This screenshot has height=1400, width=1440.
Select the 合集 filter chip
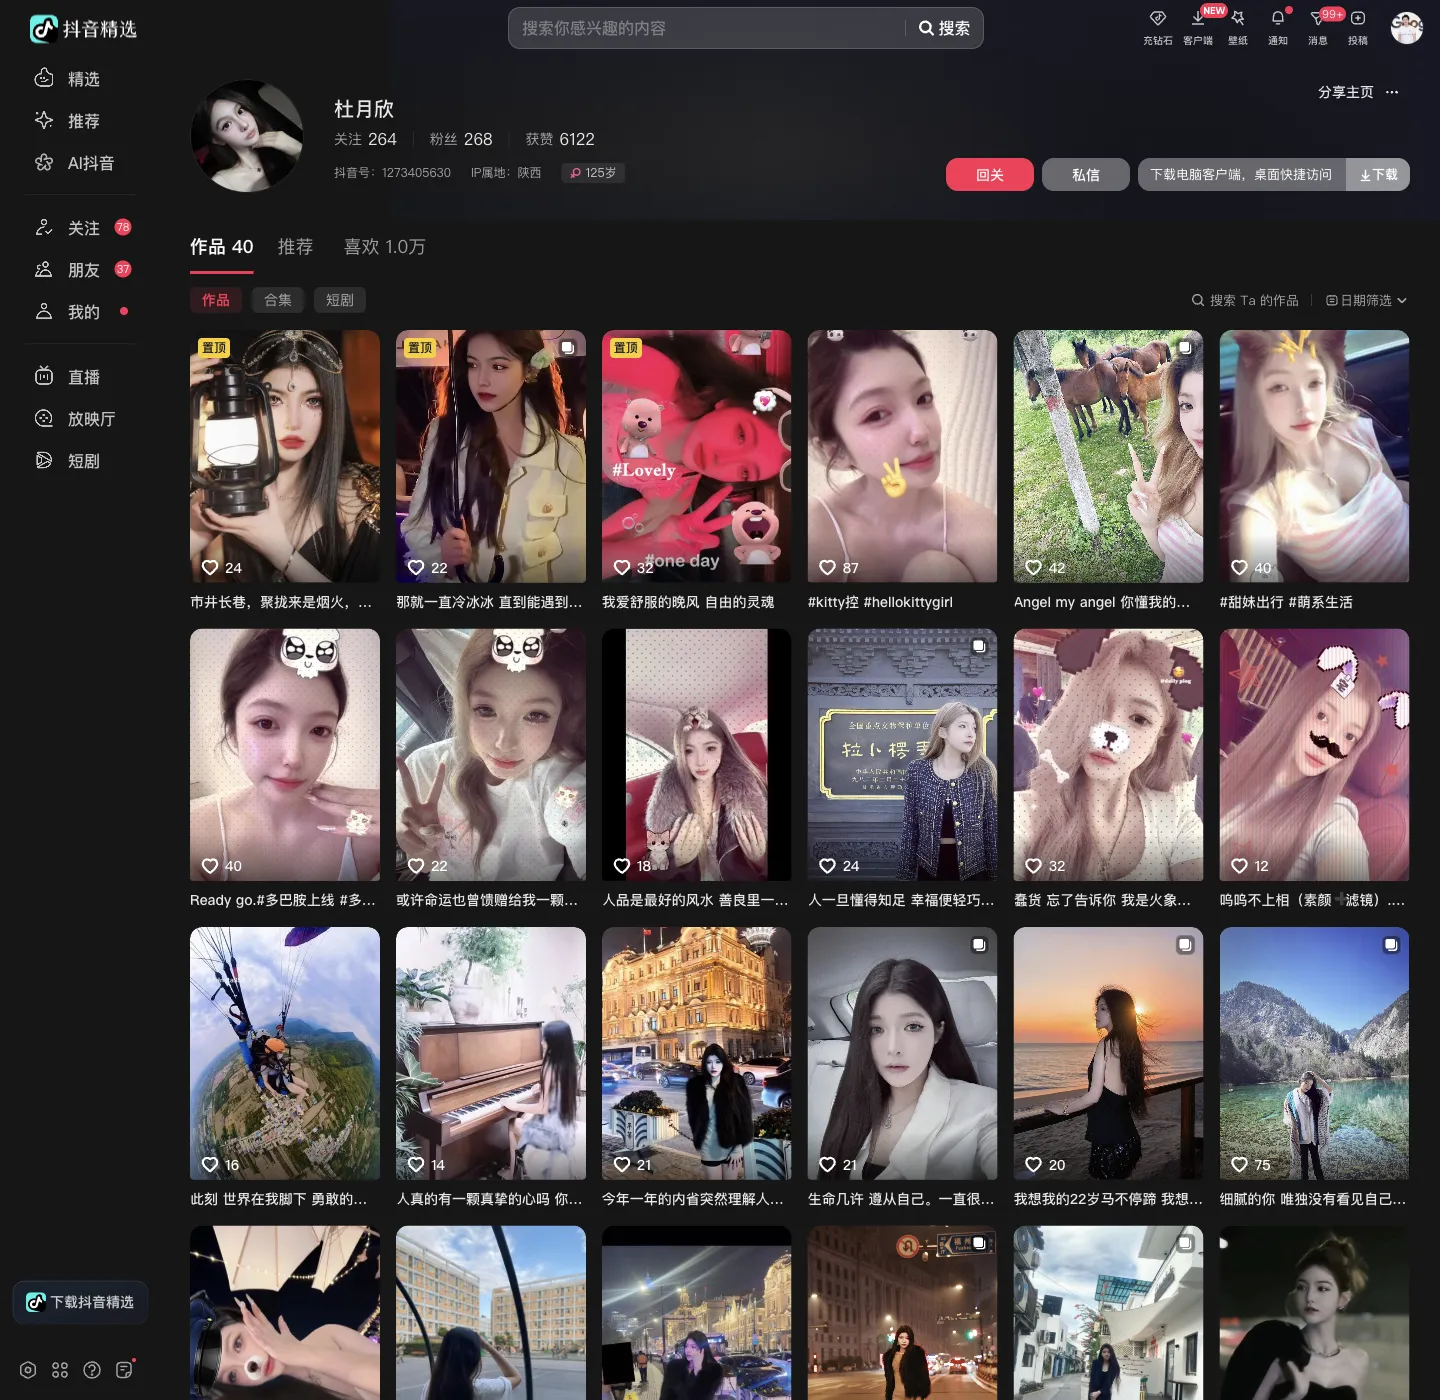(x=278, y=300)
